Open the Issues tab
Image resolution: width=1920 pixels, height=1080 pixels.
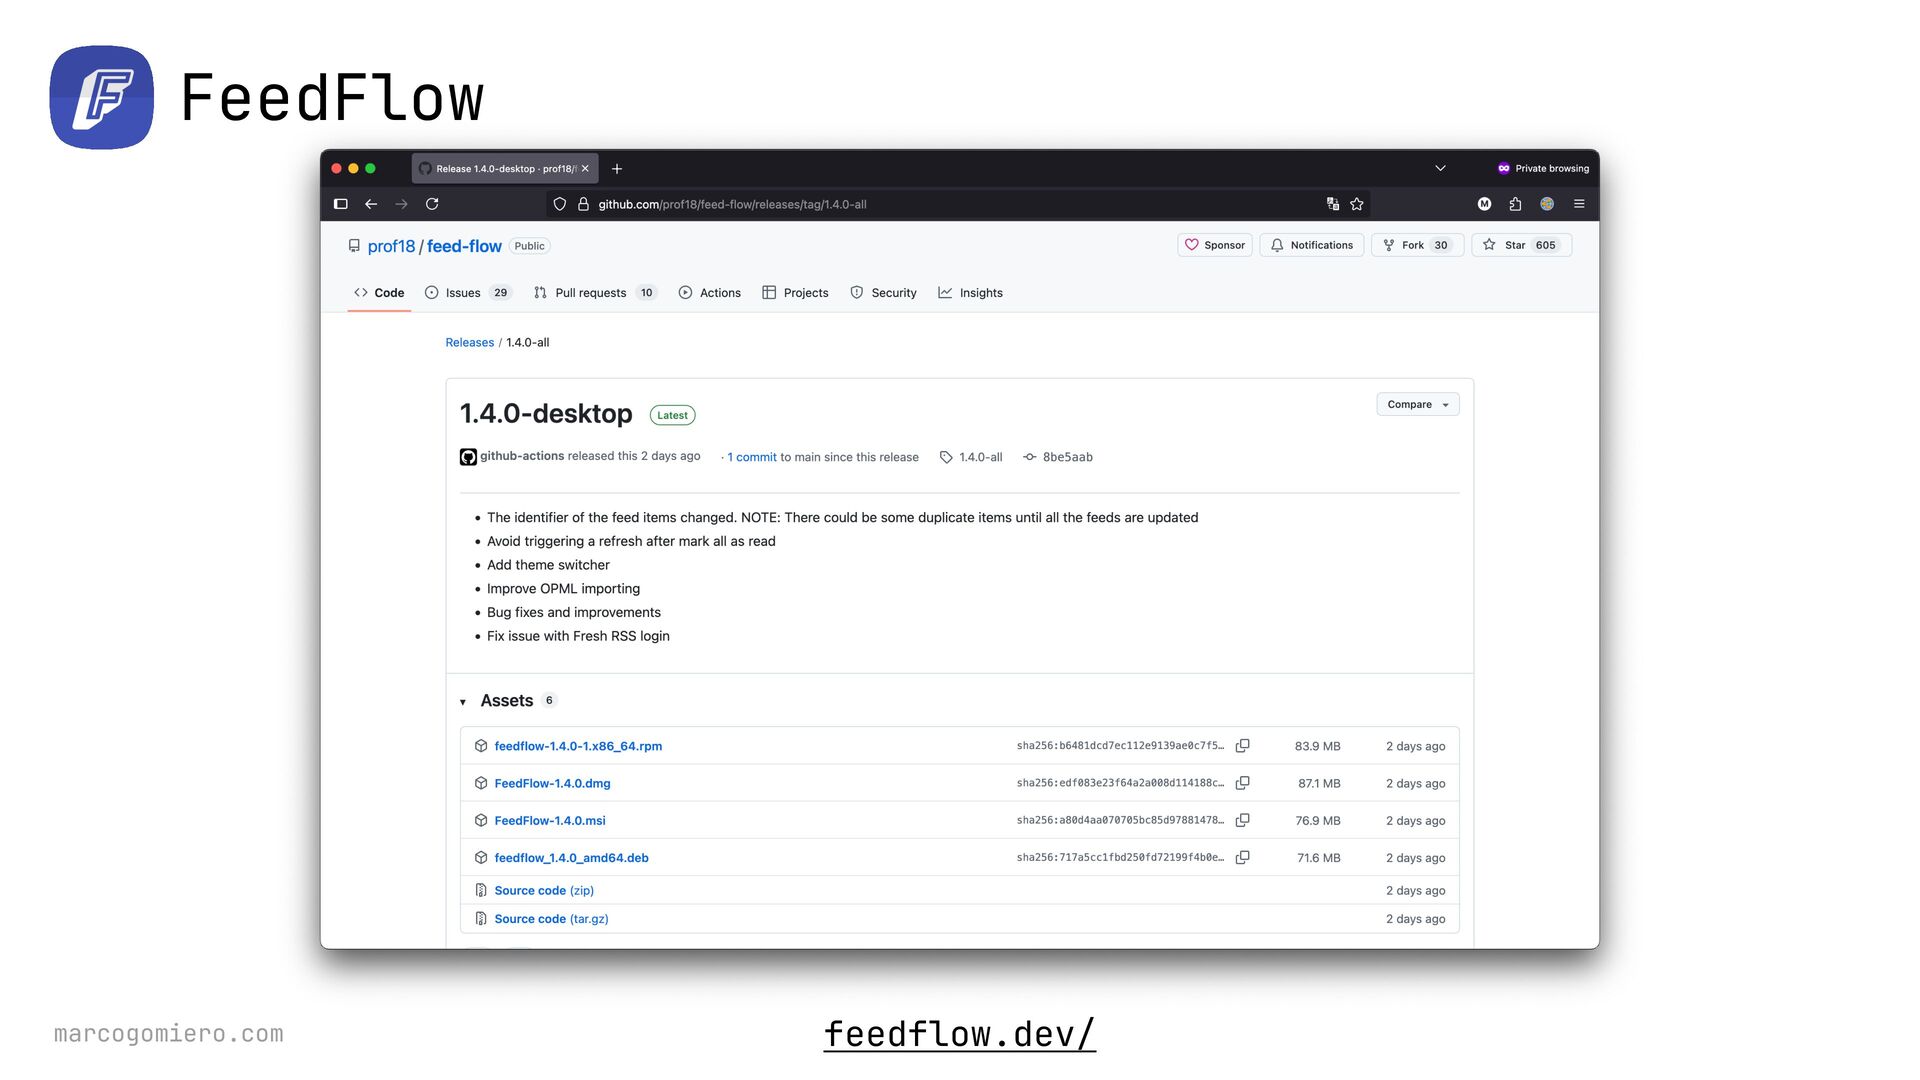pyautogui.click(x=468, y=293)
